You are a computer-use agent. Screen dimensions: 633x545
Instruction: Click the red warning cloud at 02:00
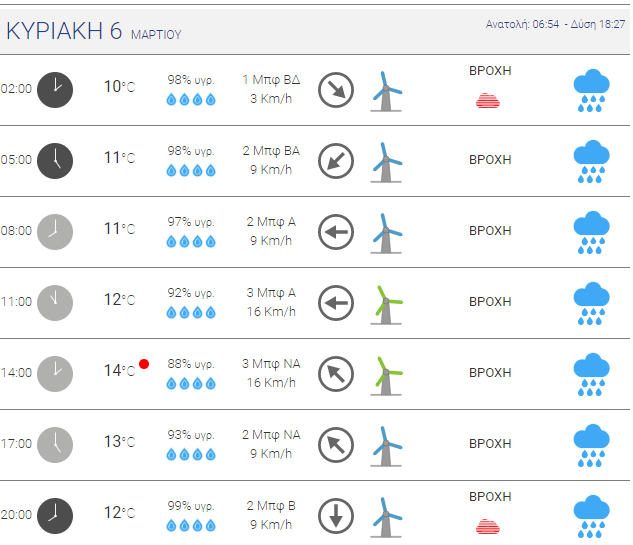(x=488, y=101)
